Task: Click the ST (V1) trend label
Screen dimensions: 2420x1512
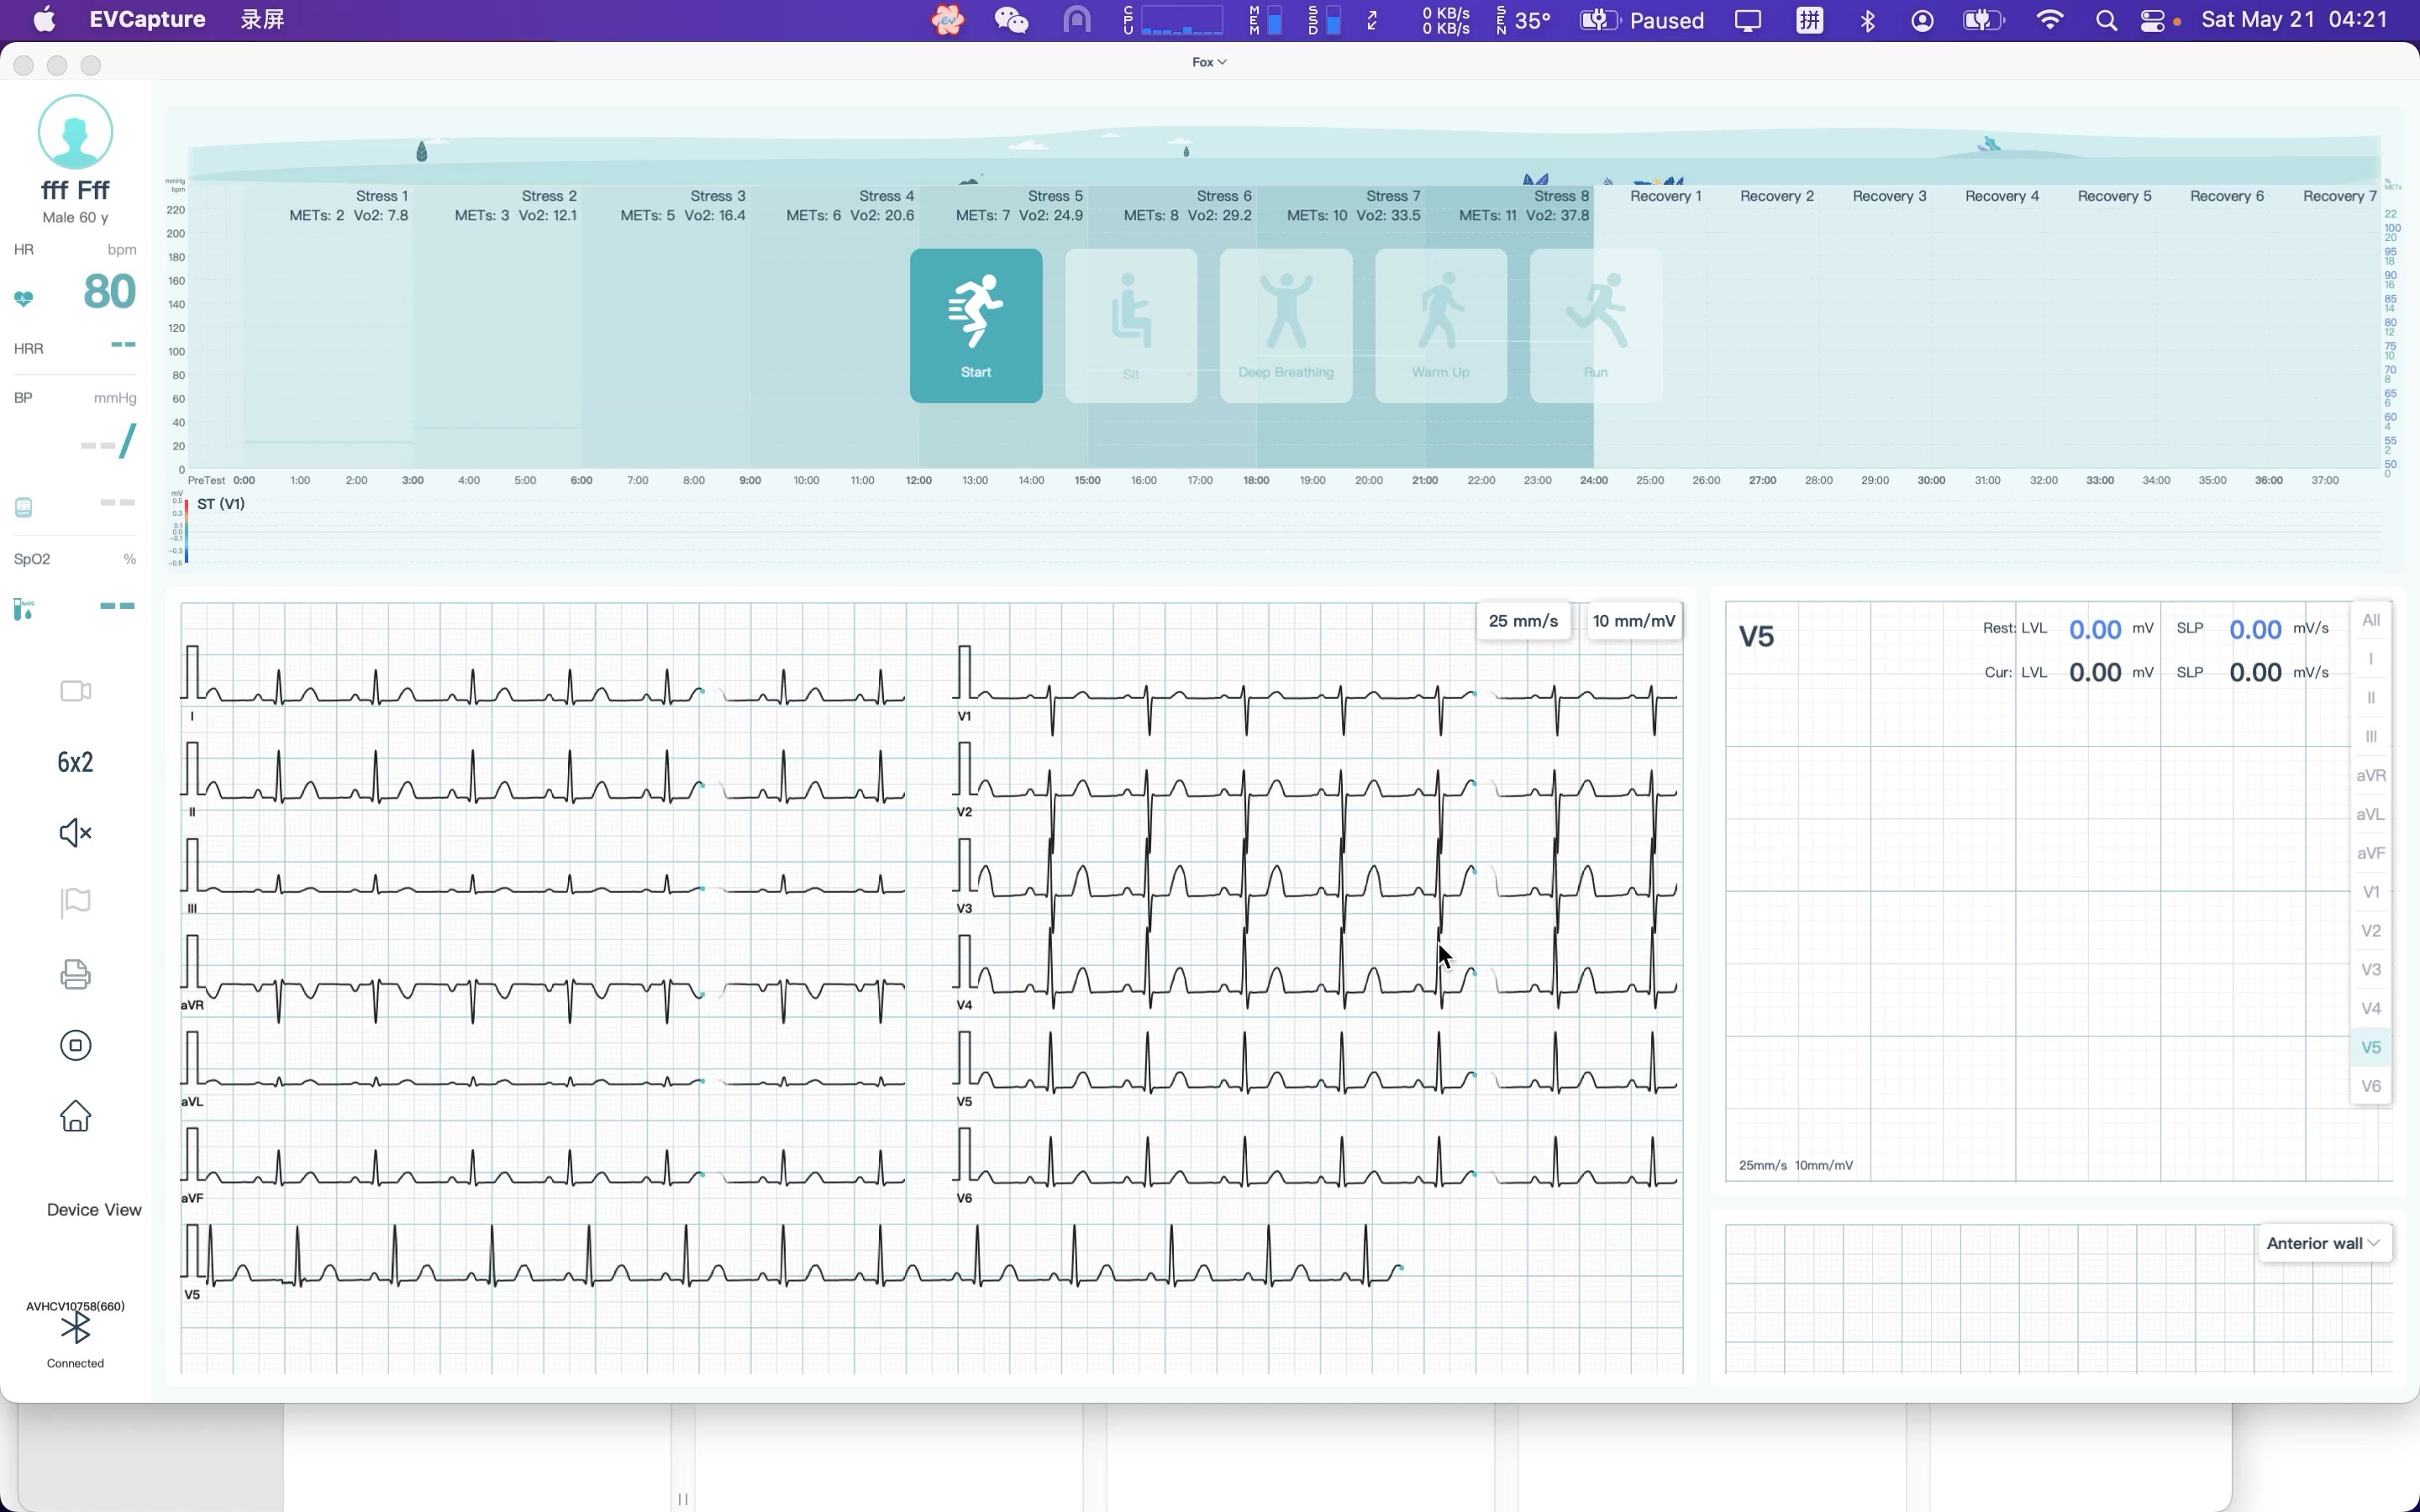Action: (x=221, y=504)
